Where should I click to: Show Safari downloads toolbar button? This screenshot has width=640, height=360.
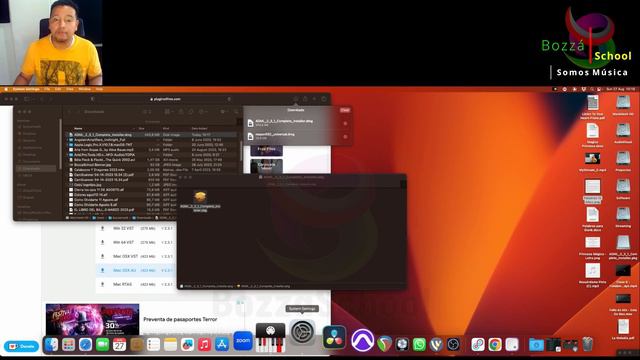(296, 99)
